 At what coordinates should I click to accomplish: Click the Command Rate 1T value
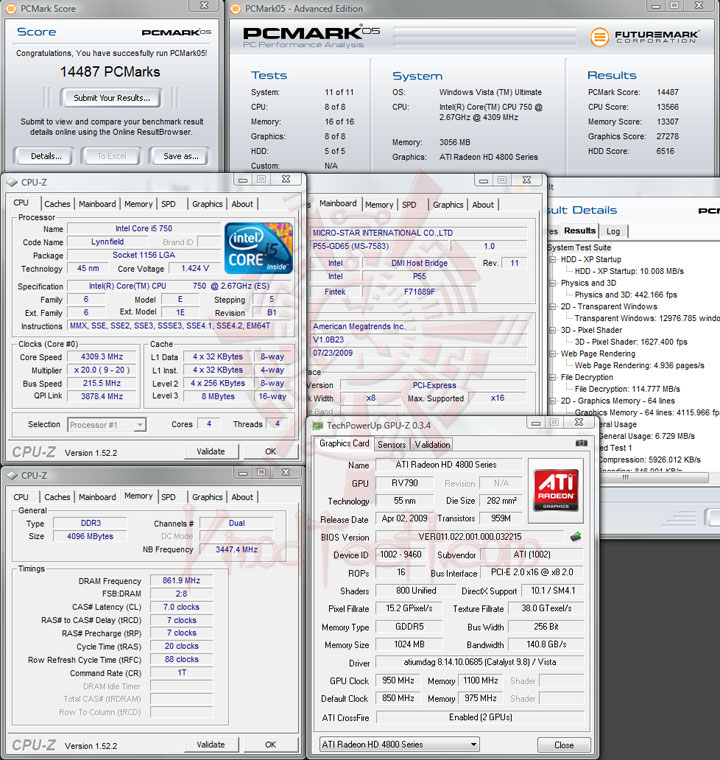tap(181, 673)
